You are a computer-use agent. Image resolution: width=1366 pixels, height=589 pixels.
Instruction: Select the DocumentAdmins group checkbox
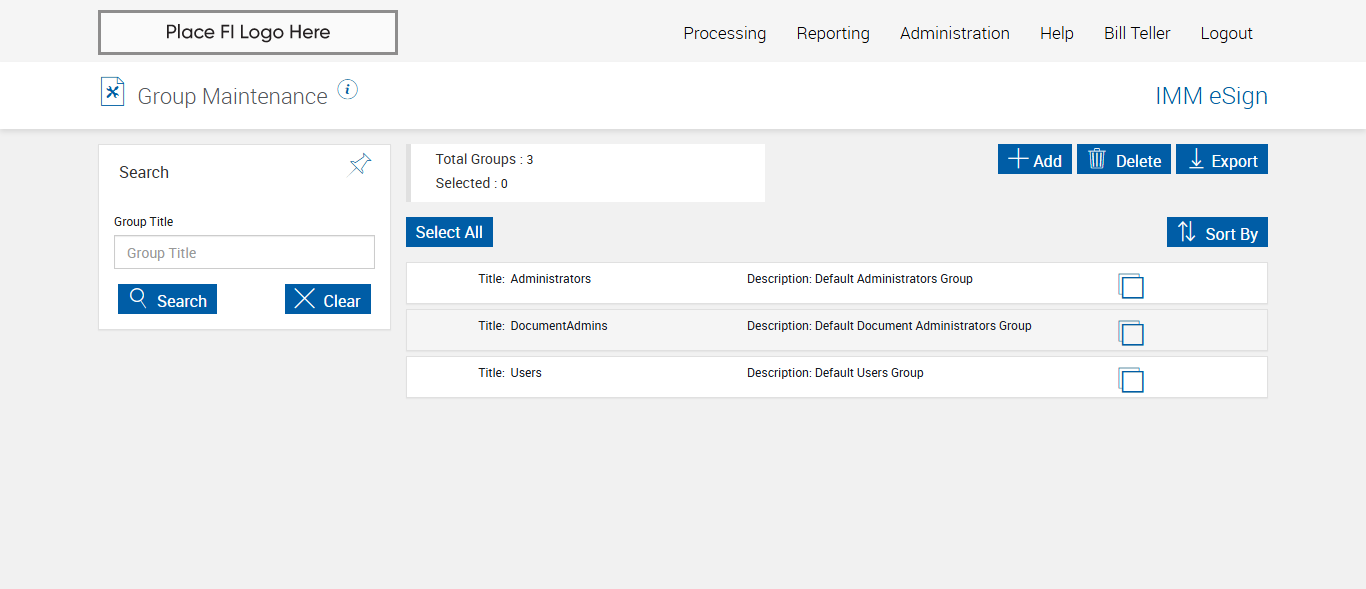click(x=1132, y=335)
